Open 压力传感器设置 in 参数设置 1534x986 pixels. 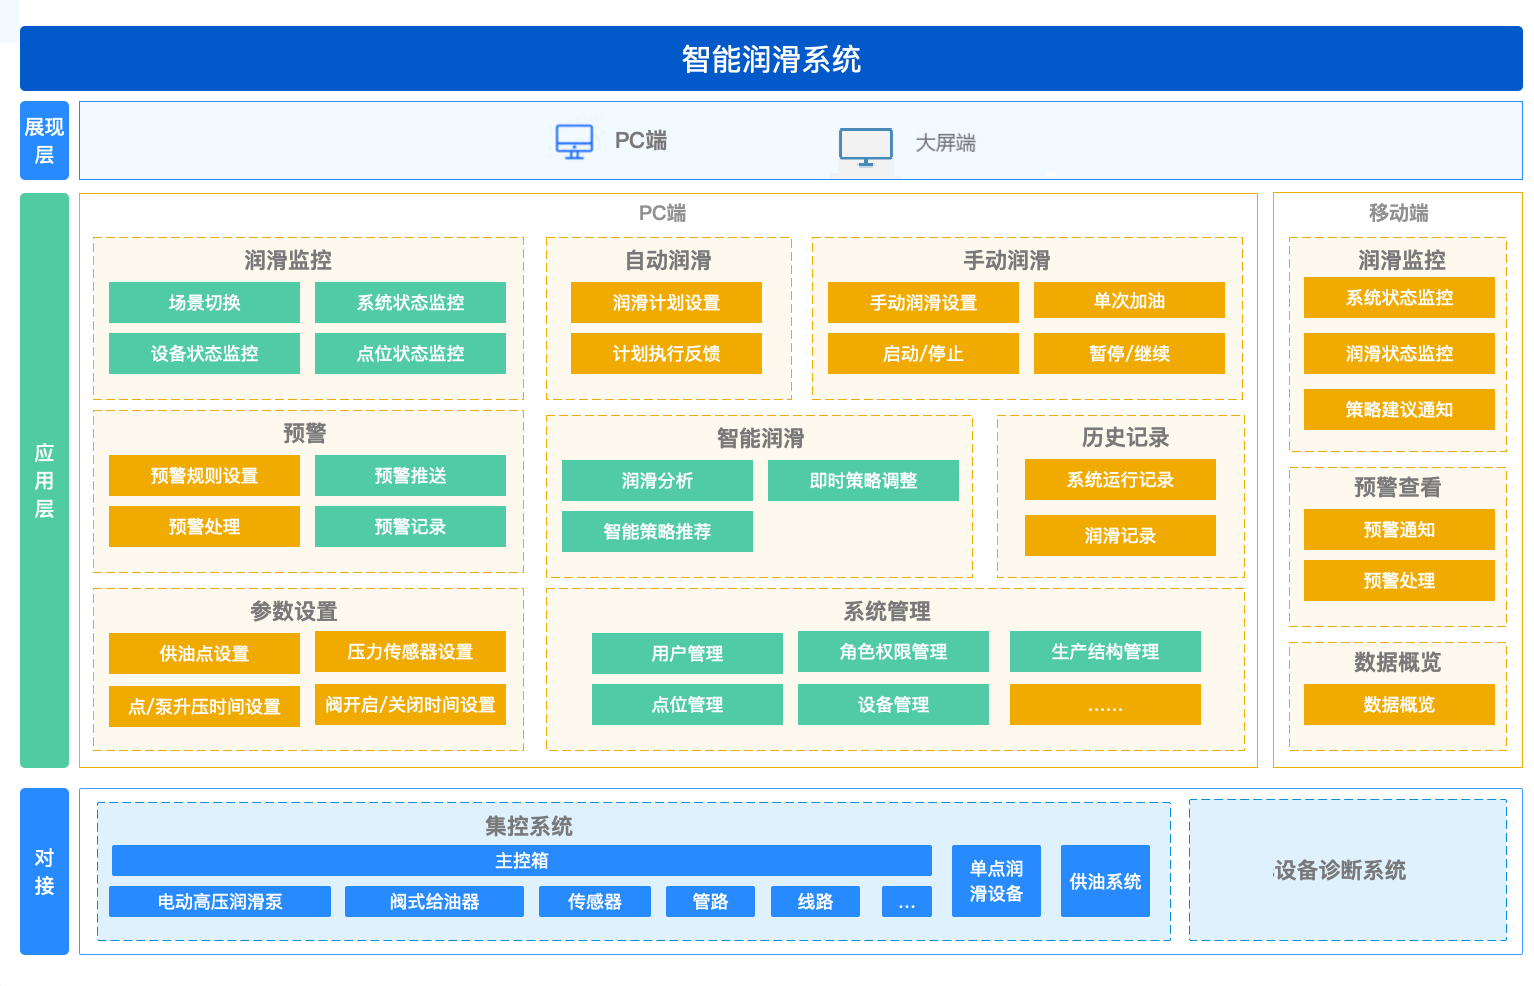[x=410, y=652]
